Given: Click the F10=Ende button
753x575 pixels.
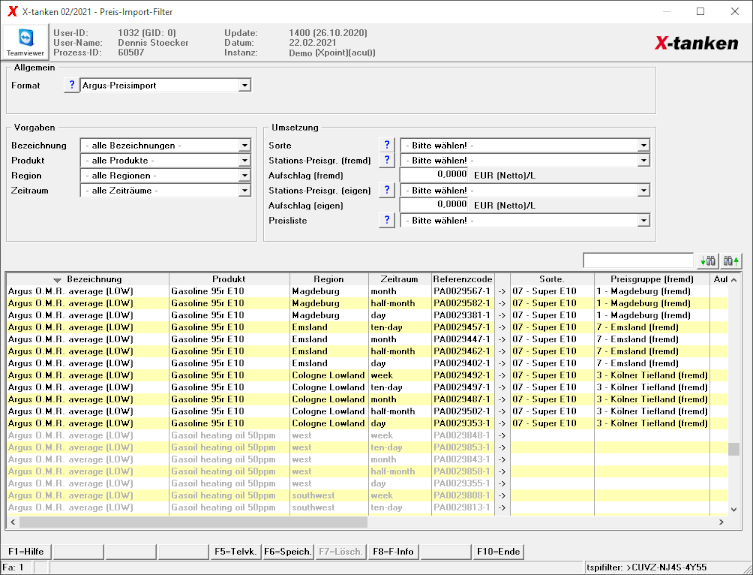Looking at the screenshot, I should [498, 551].
